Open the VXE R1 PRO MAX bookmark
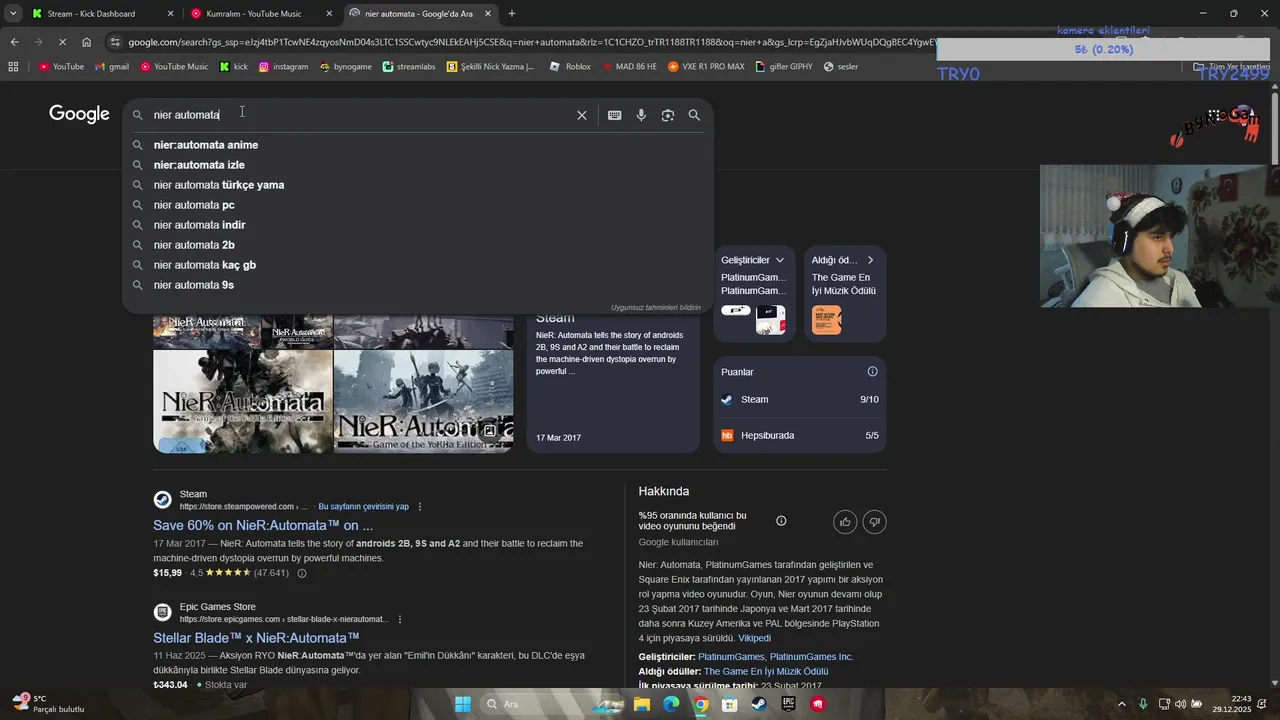This screenshot has height=720, width=1280. pos(706,67)
